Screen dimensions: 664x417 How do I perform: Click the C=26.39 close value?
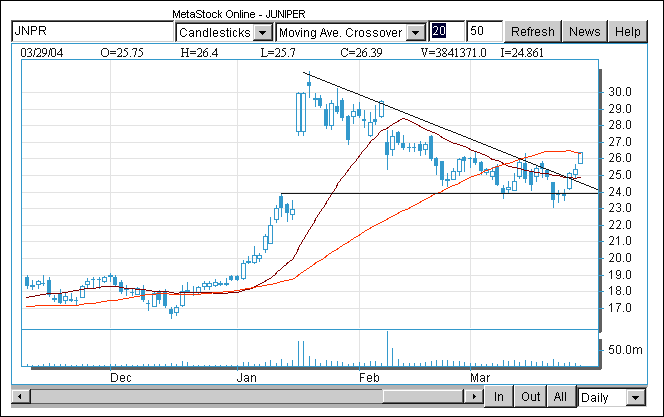point(361,53)
